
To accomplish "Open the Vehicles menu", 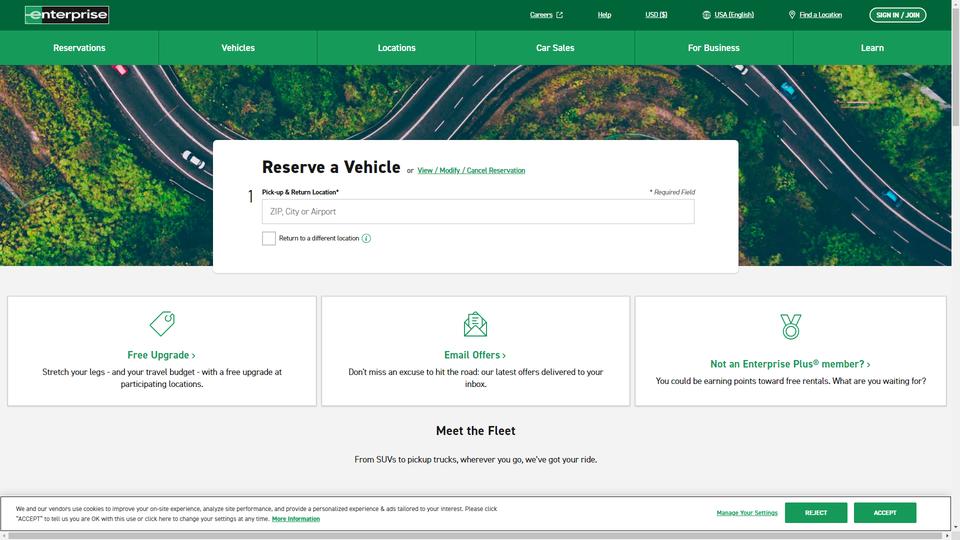I will coord(238,48).
